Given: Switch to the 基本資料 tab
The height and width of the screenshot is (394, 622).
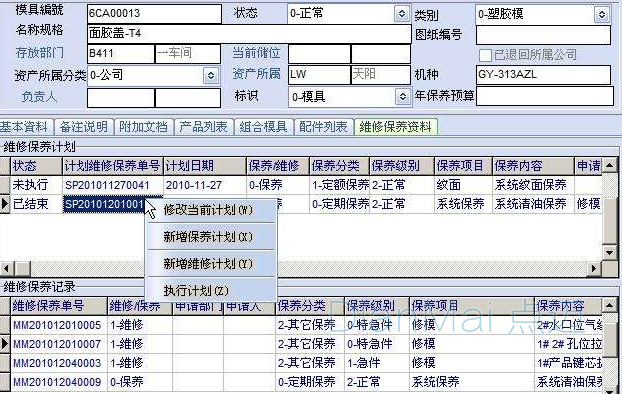Looking at the screenshot, I should pyautogui.click(x=24, y=127).
